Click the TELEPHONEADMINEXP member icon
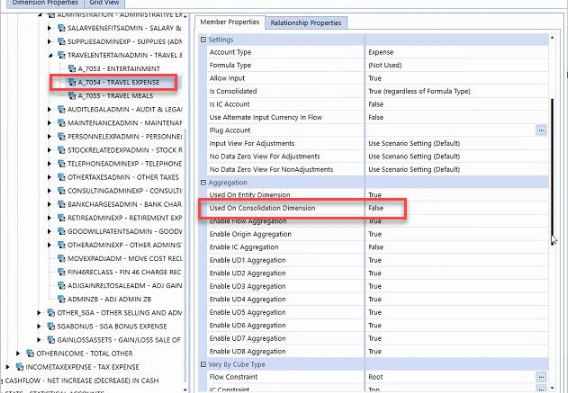Viewport: 568px width, 393px height. (x=62, y=164)
